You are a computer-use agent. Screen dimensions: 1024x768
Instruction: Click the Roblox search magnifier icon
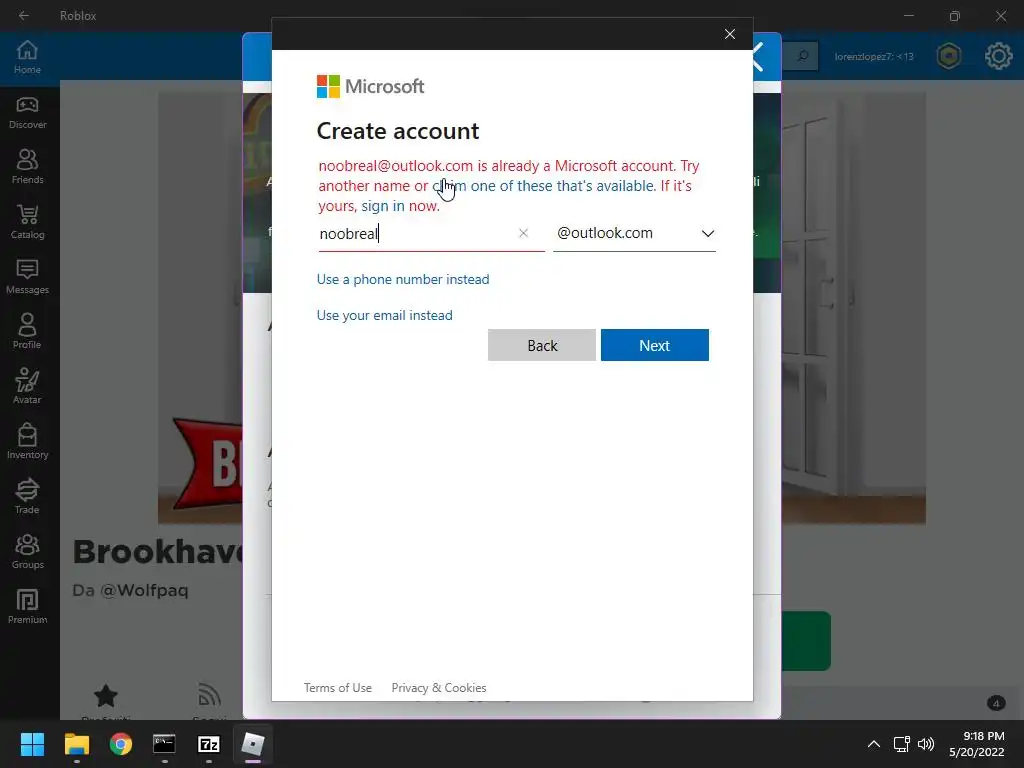pyautogui.click(x=803, y=56)
